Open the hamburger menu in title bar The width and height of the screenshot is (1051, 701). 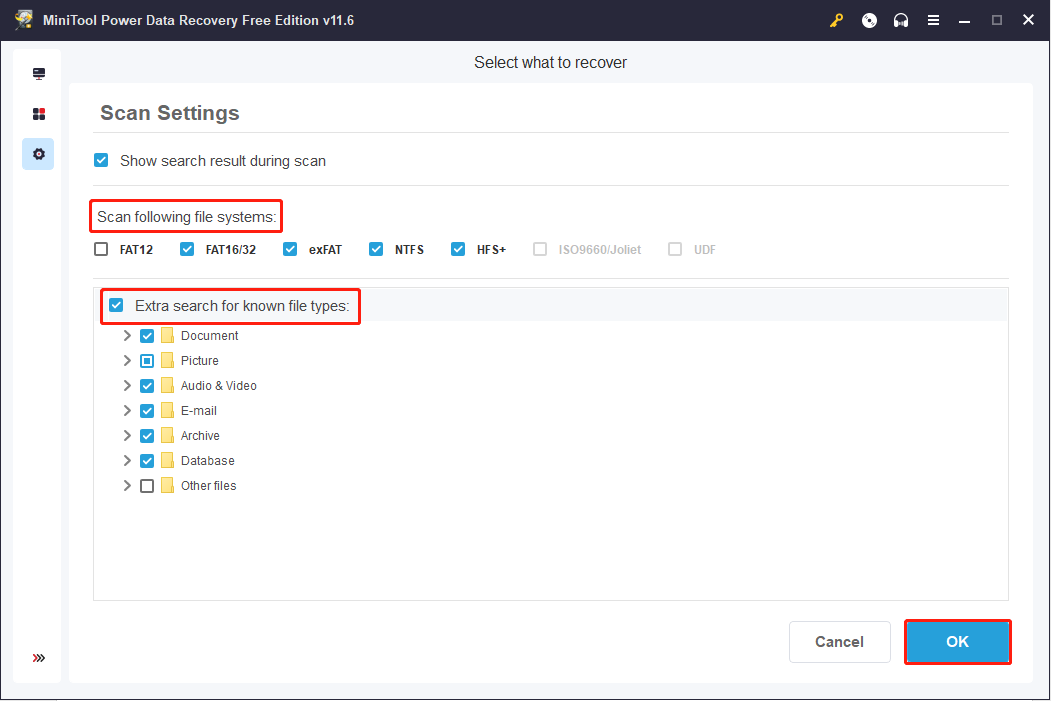click(x=933, y=21)
